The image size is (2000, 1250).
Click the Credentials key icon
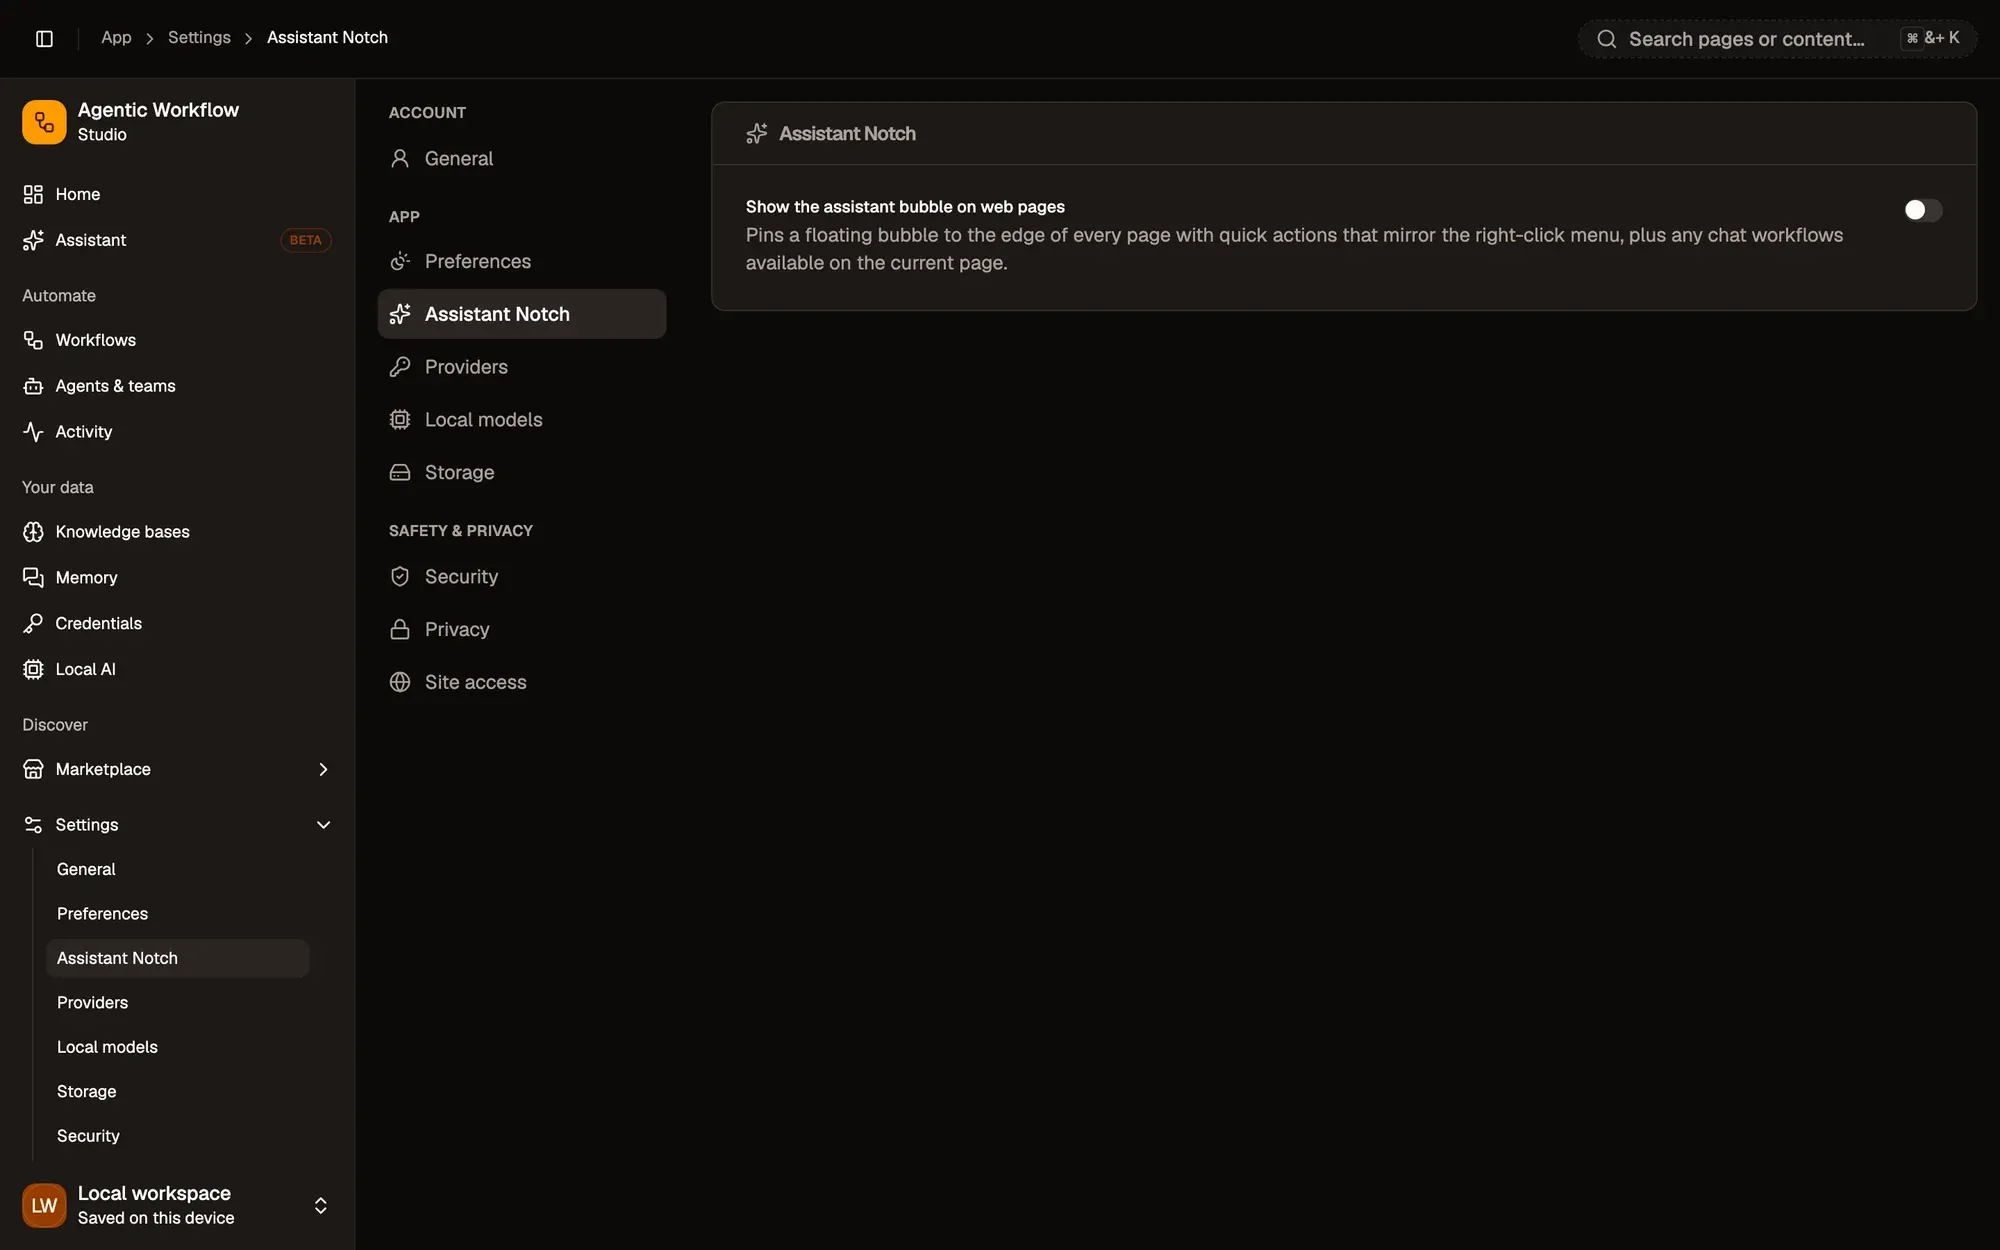click(33, 624)
